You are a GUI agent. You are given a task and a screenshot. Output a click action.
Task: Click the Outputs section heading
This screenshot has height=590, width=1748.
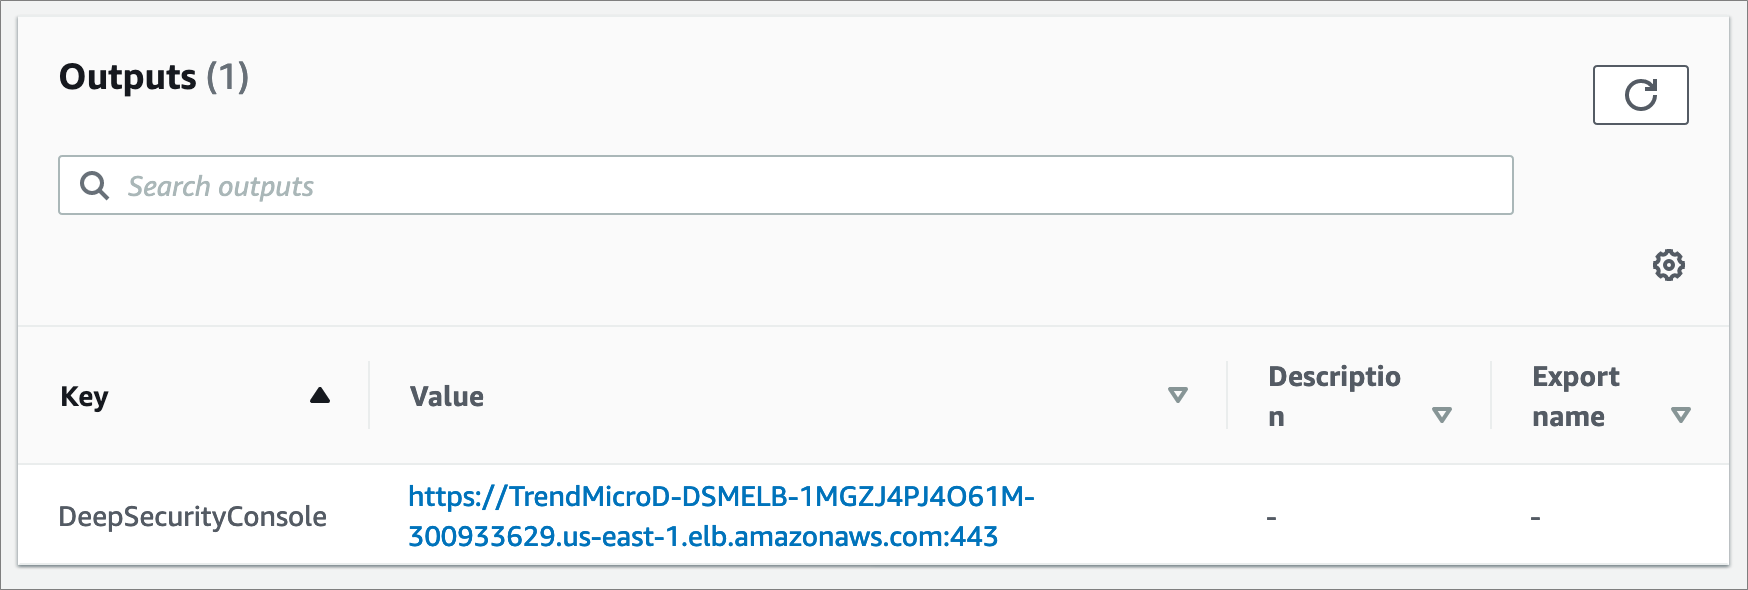[128, 77]
